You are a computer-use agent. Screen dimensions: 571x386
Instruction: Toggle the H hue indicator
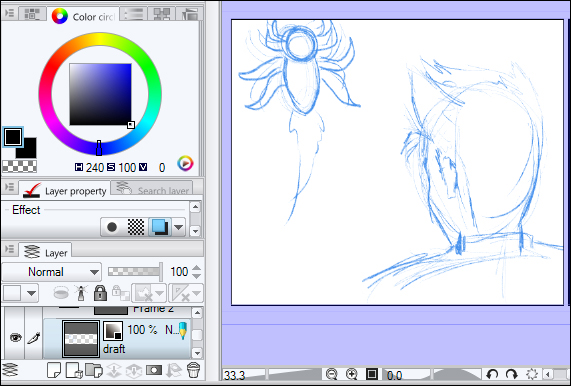[x=79, y=167]
